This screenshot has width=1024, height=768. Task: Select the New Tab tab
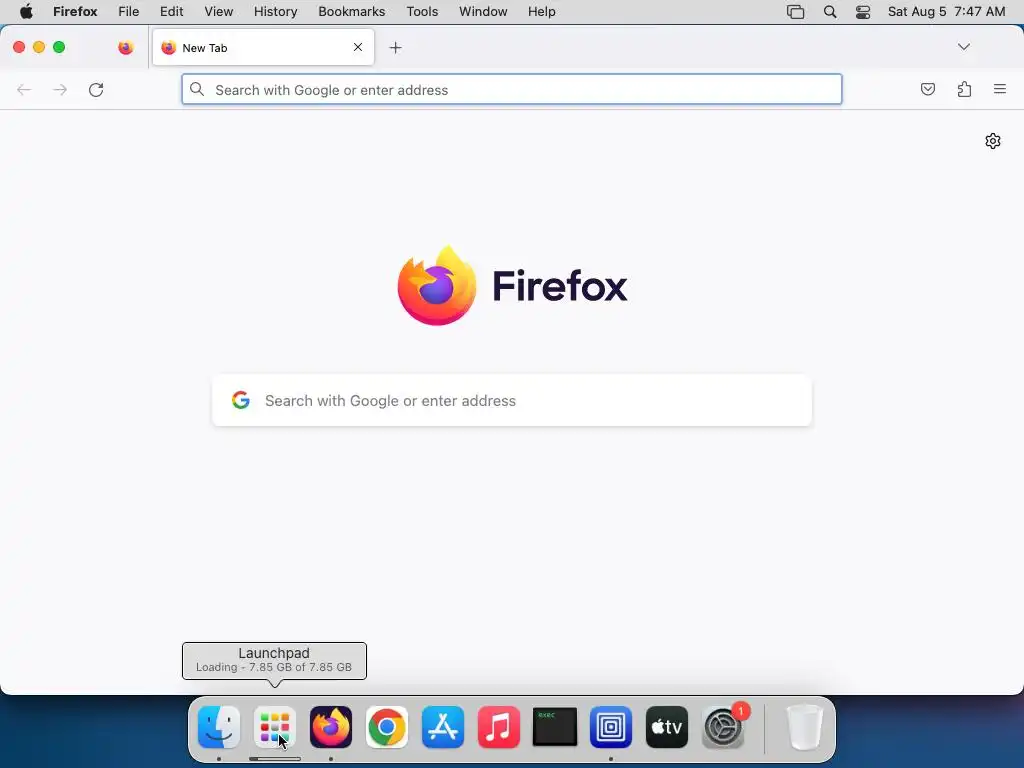(x=263, y=48)
